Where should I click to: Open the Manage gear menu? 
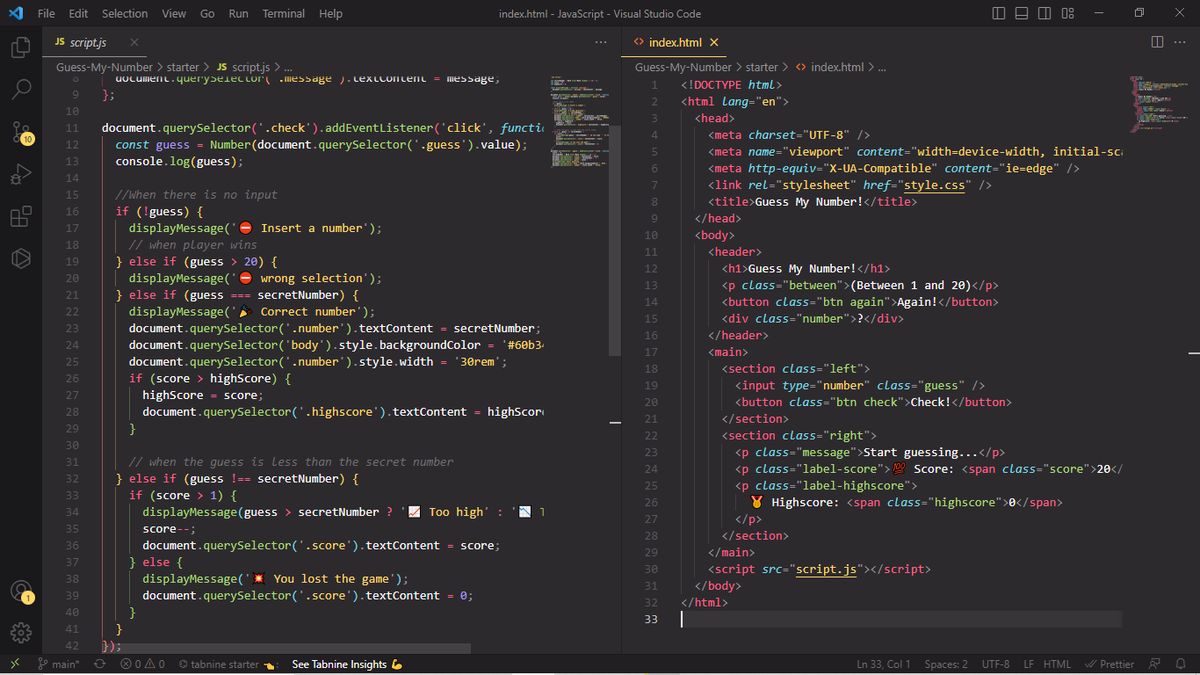click(x=20, y=633)
